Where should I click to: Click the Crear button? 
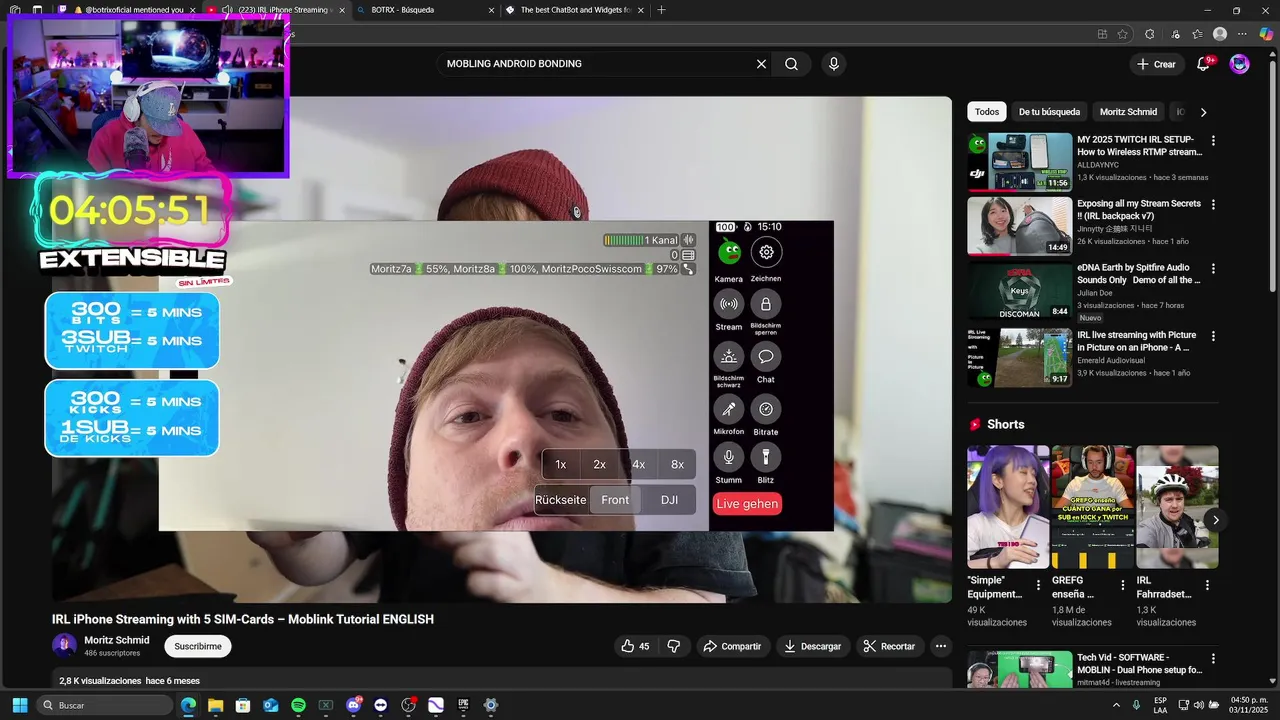point(1156,64)
